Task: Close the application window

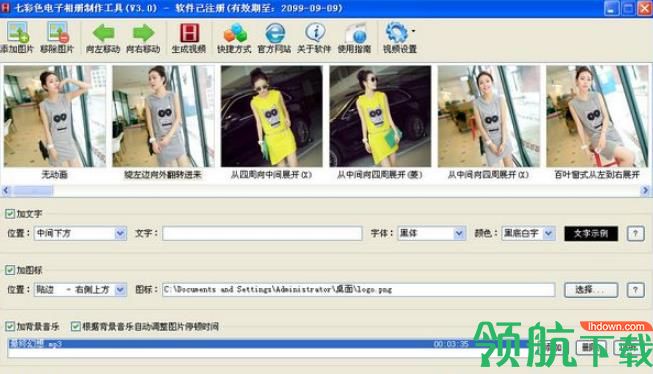Action: 645,9
